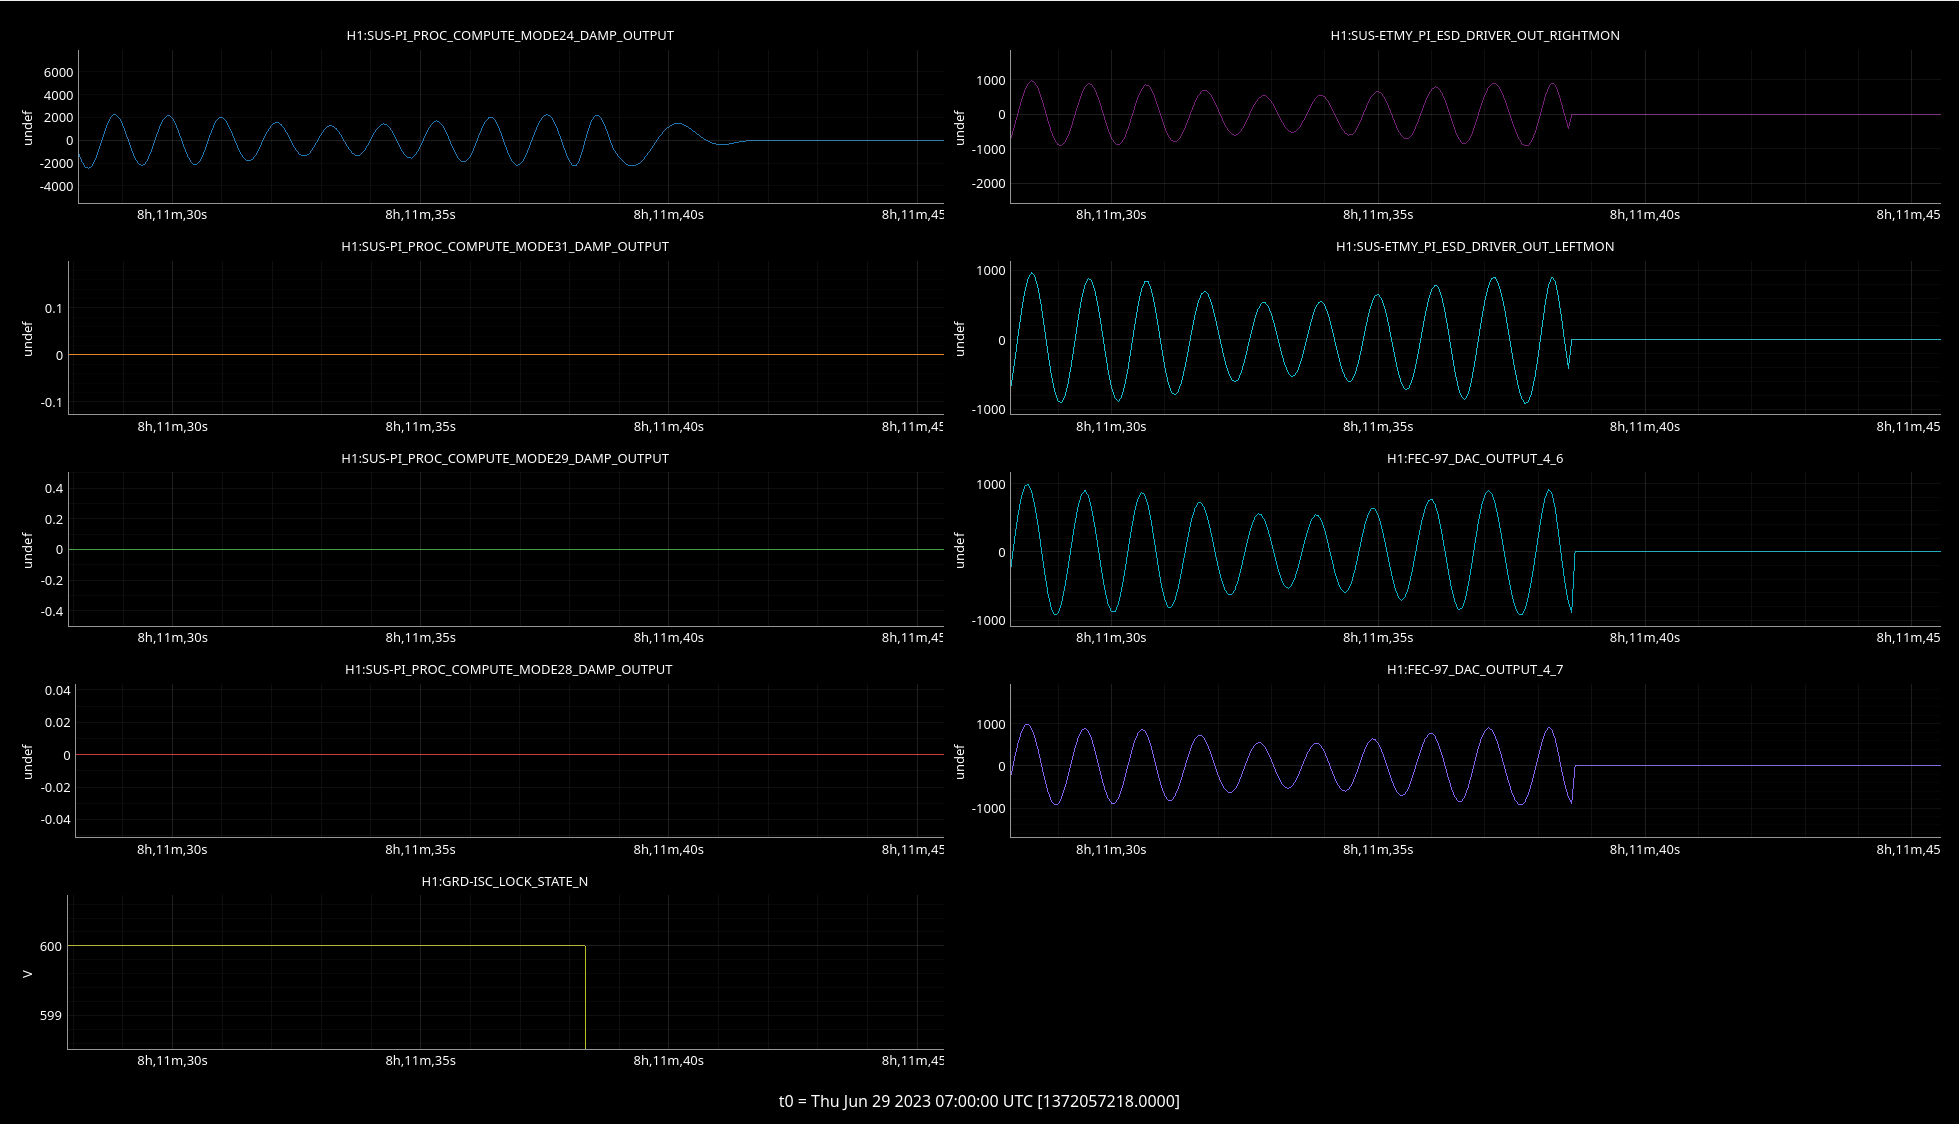Click the MODE29_DAMP_OUTPUT plot title
The image size is (1959, 1124).
coord(505,458)
